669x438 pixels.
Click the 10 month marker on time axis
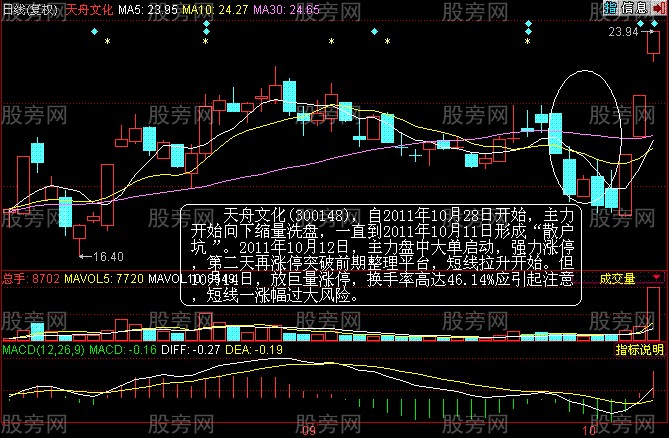pyautogui.click(x=589, y=430)
